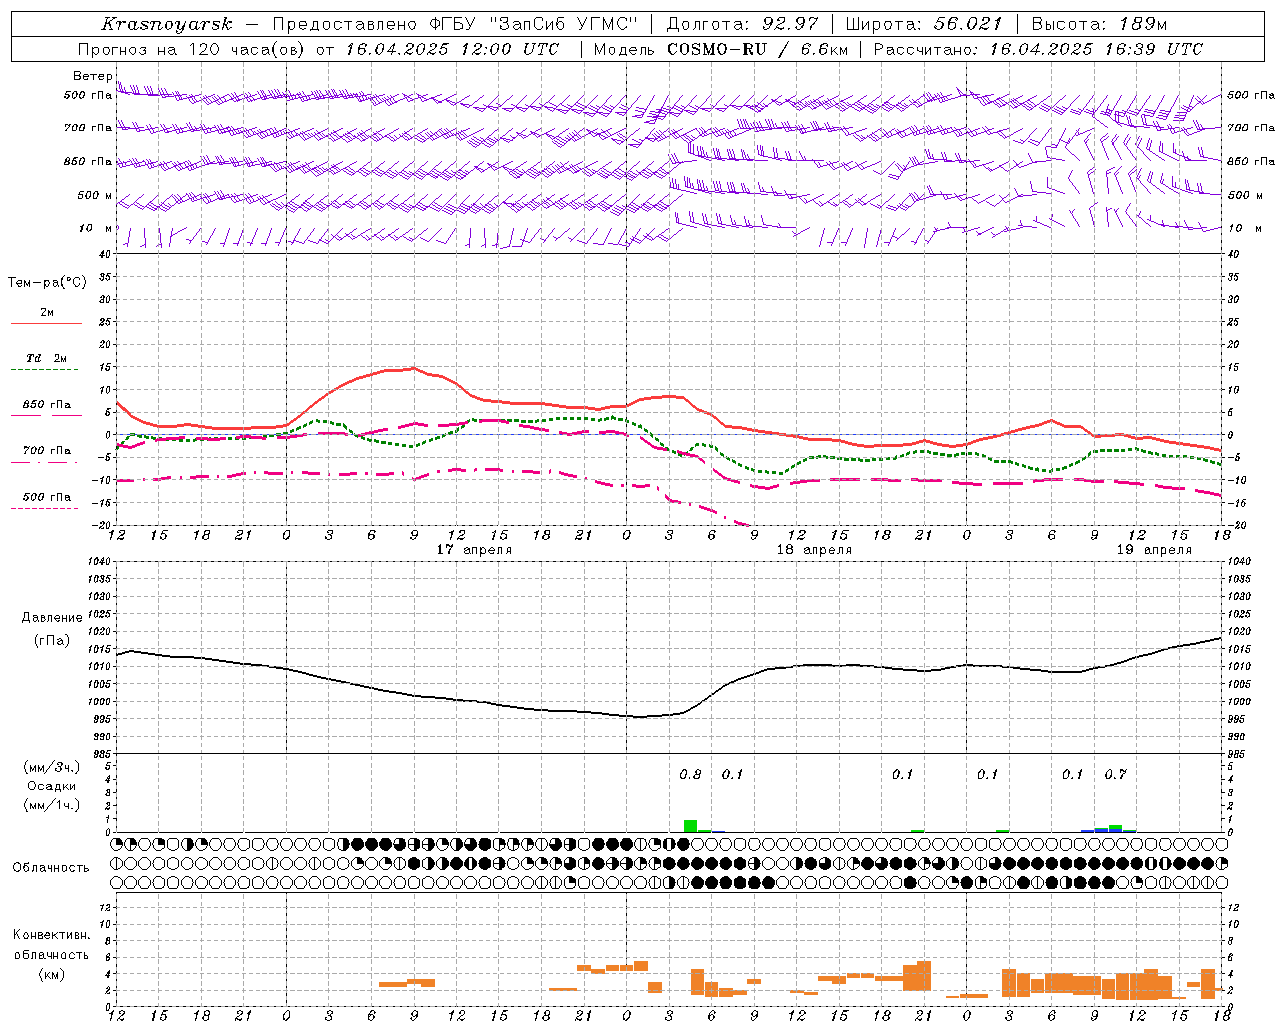Click the "17 апреля" date label
Viewport: 1280px width, 1024px height.
[474, 550]
